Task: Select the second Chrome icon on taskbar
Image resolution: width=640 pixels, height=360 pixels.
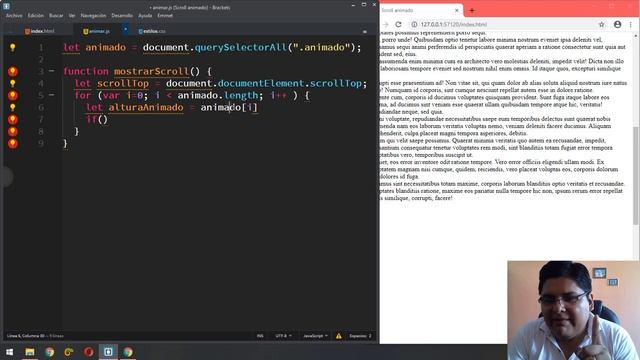Action: pyautogui.click(x=128, y=352)
